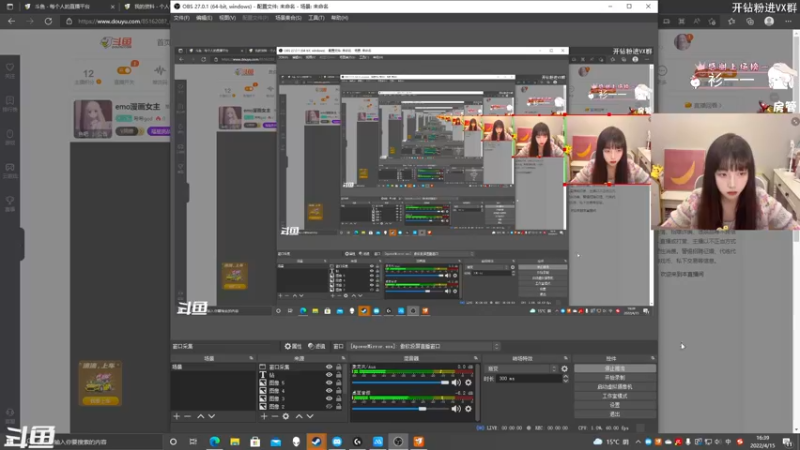Viewport: 800px width, 450px height.
Task: Move scene down arrow icon
Action: coord(211,416)
